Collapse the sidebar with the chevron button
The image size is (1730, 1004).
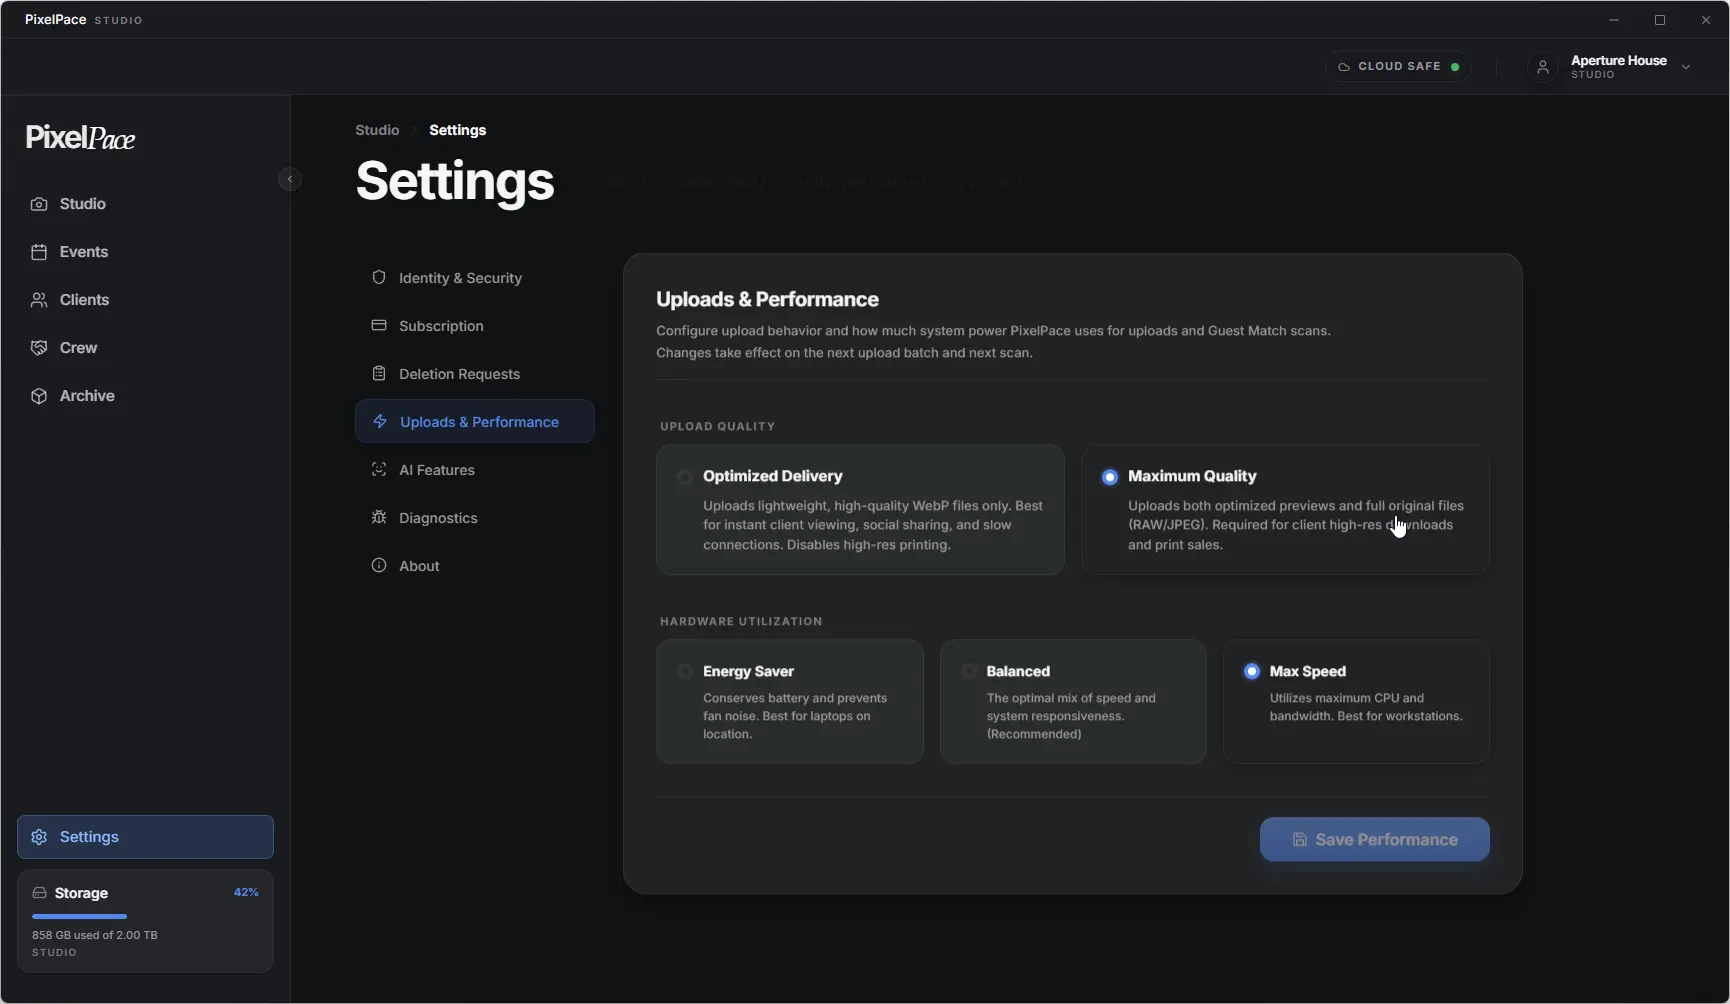tap(290, 179)
